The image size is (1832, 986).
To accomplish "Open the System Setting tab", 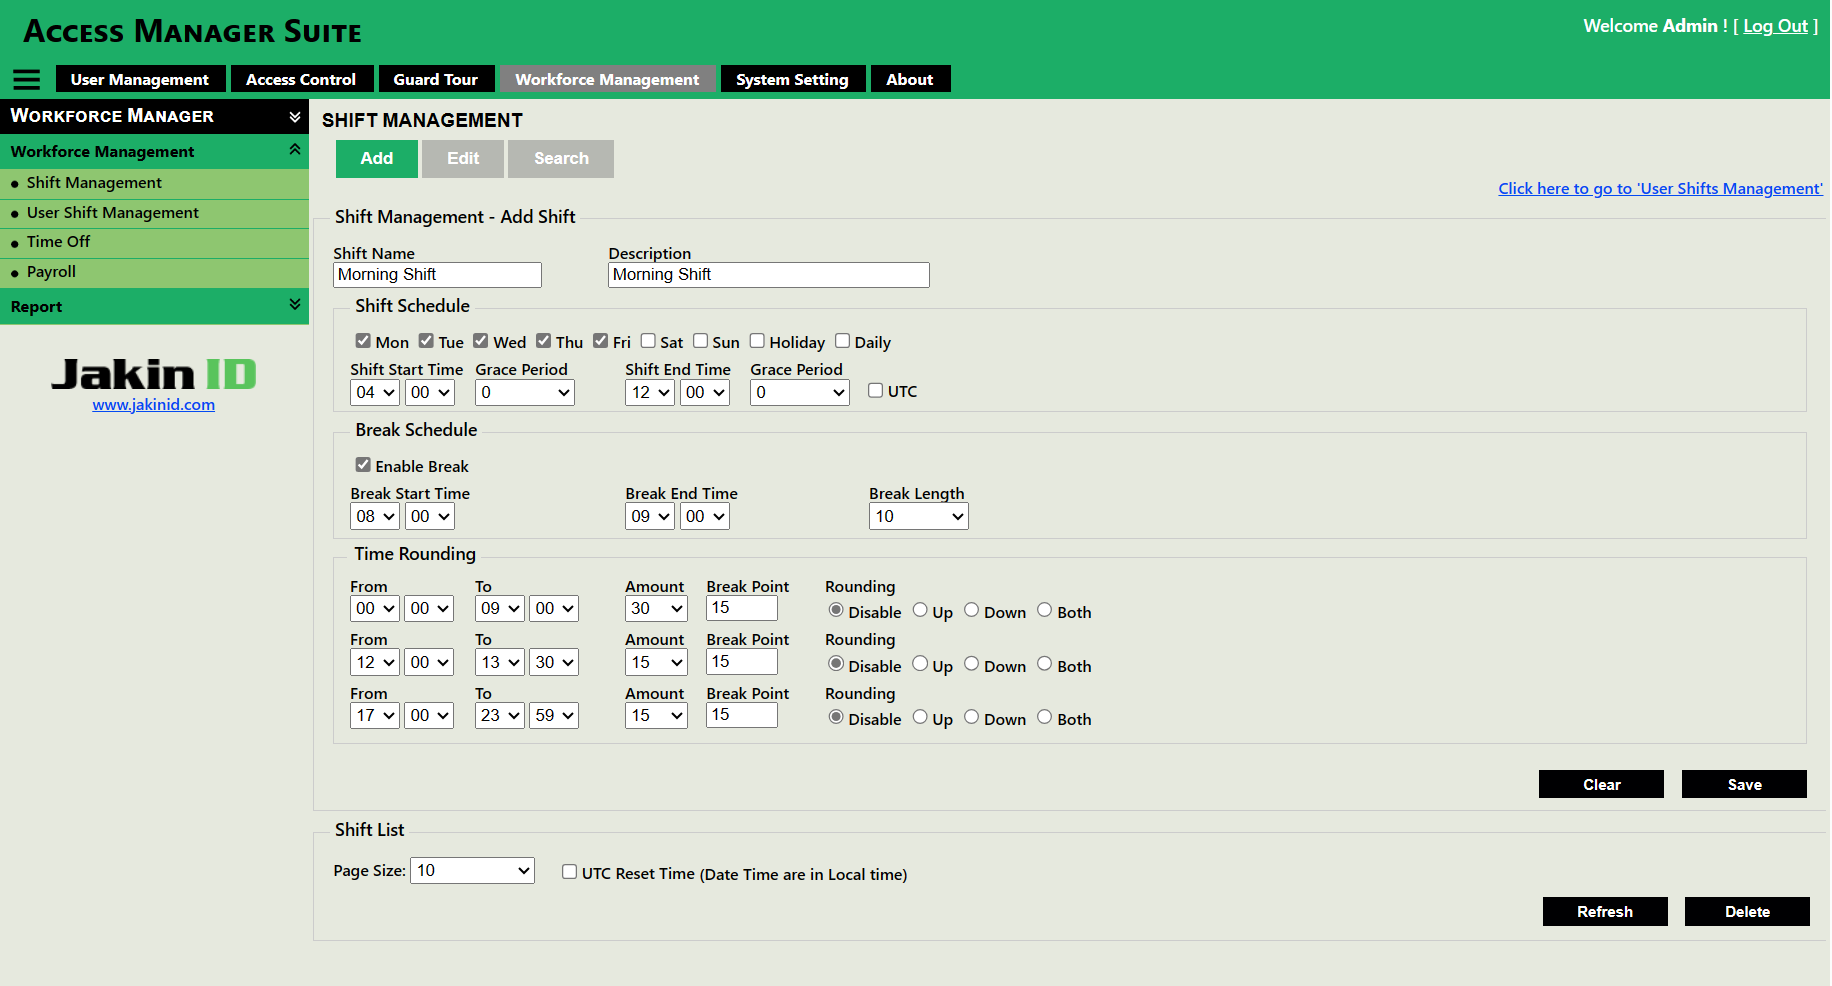I will pyautogui.click(x=792, y=79).
